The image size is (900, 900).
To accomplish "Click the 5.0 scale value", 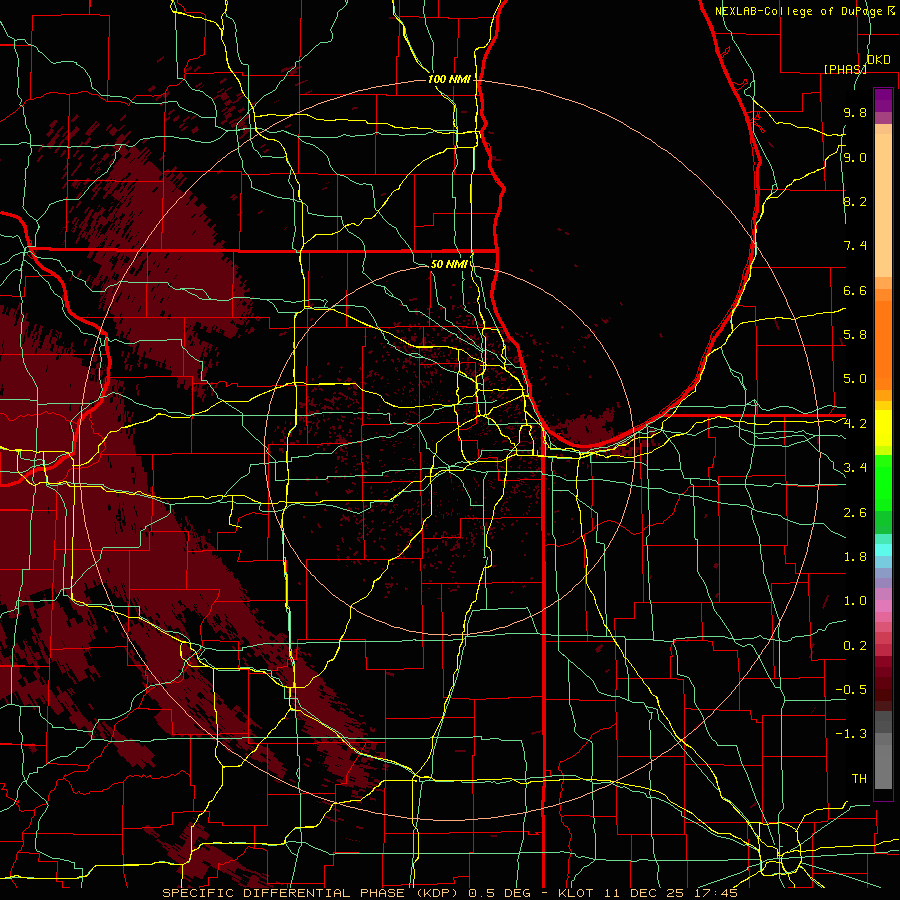I will [855, 379].
